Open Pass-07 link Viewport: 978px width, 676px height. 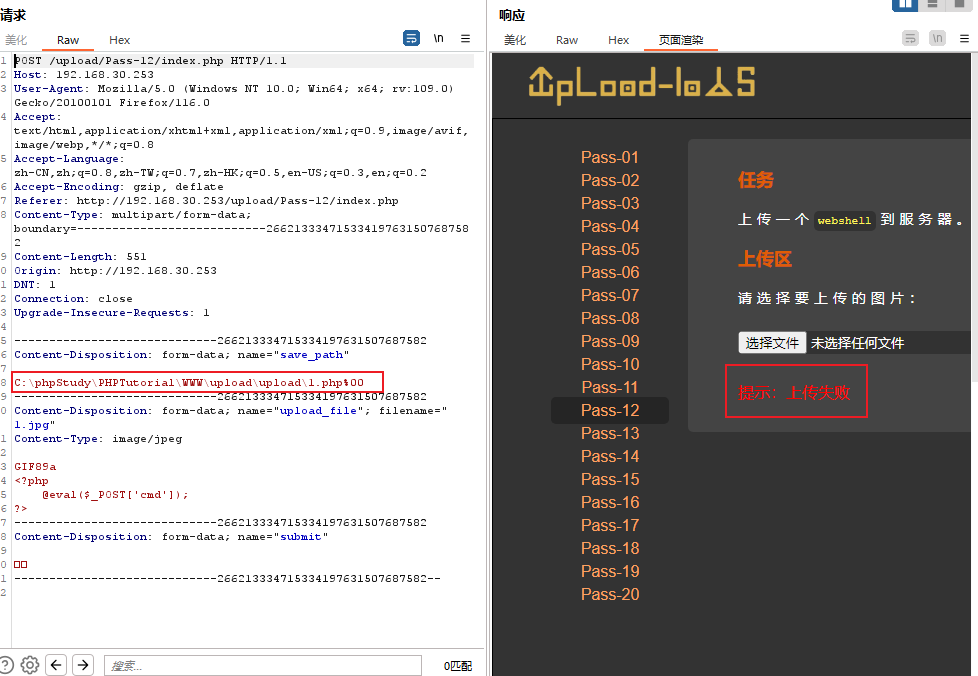[x=609, y=295]
